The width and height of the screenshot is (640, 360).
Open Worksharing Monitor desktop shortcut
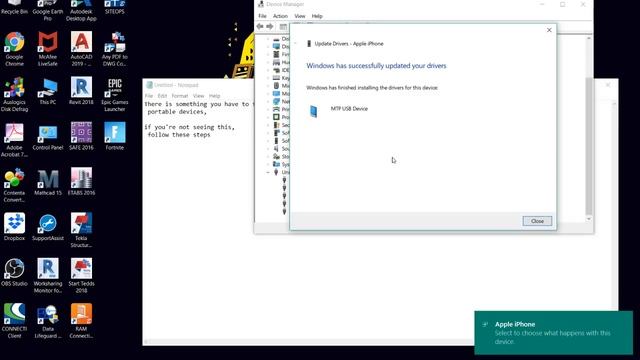(x=48, y=276)
